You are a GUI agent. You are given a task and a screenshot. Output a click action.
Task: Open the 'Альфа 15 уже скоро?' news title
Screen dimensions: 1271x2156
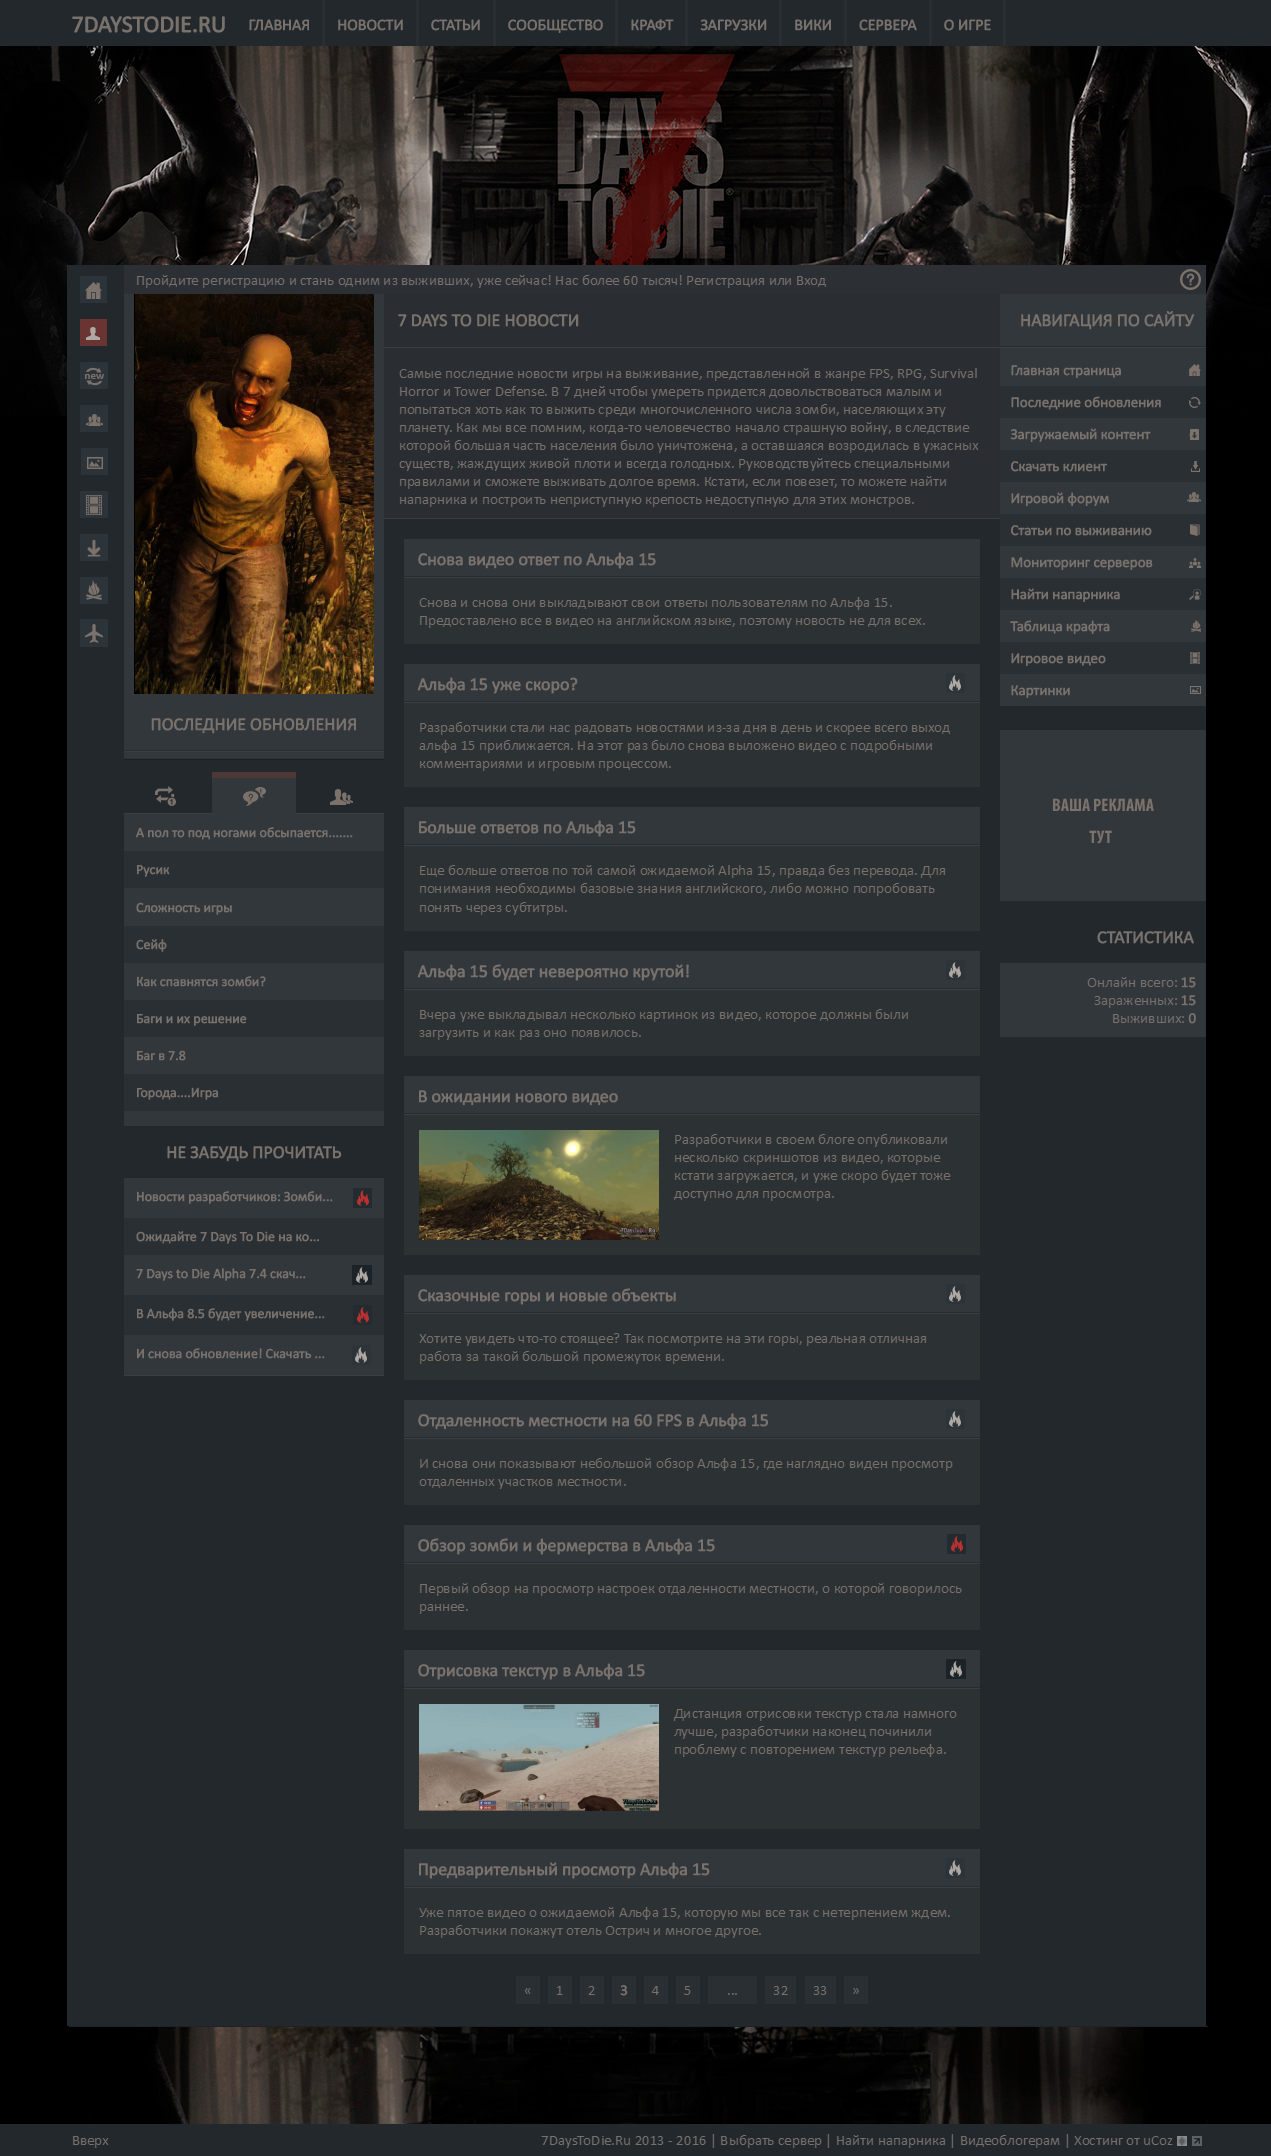(497, 685)
